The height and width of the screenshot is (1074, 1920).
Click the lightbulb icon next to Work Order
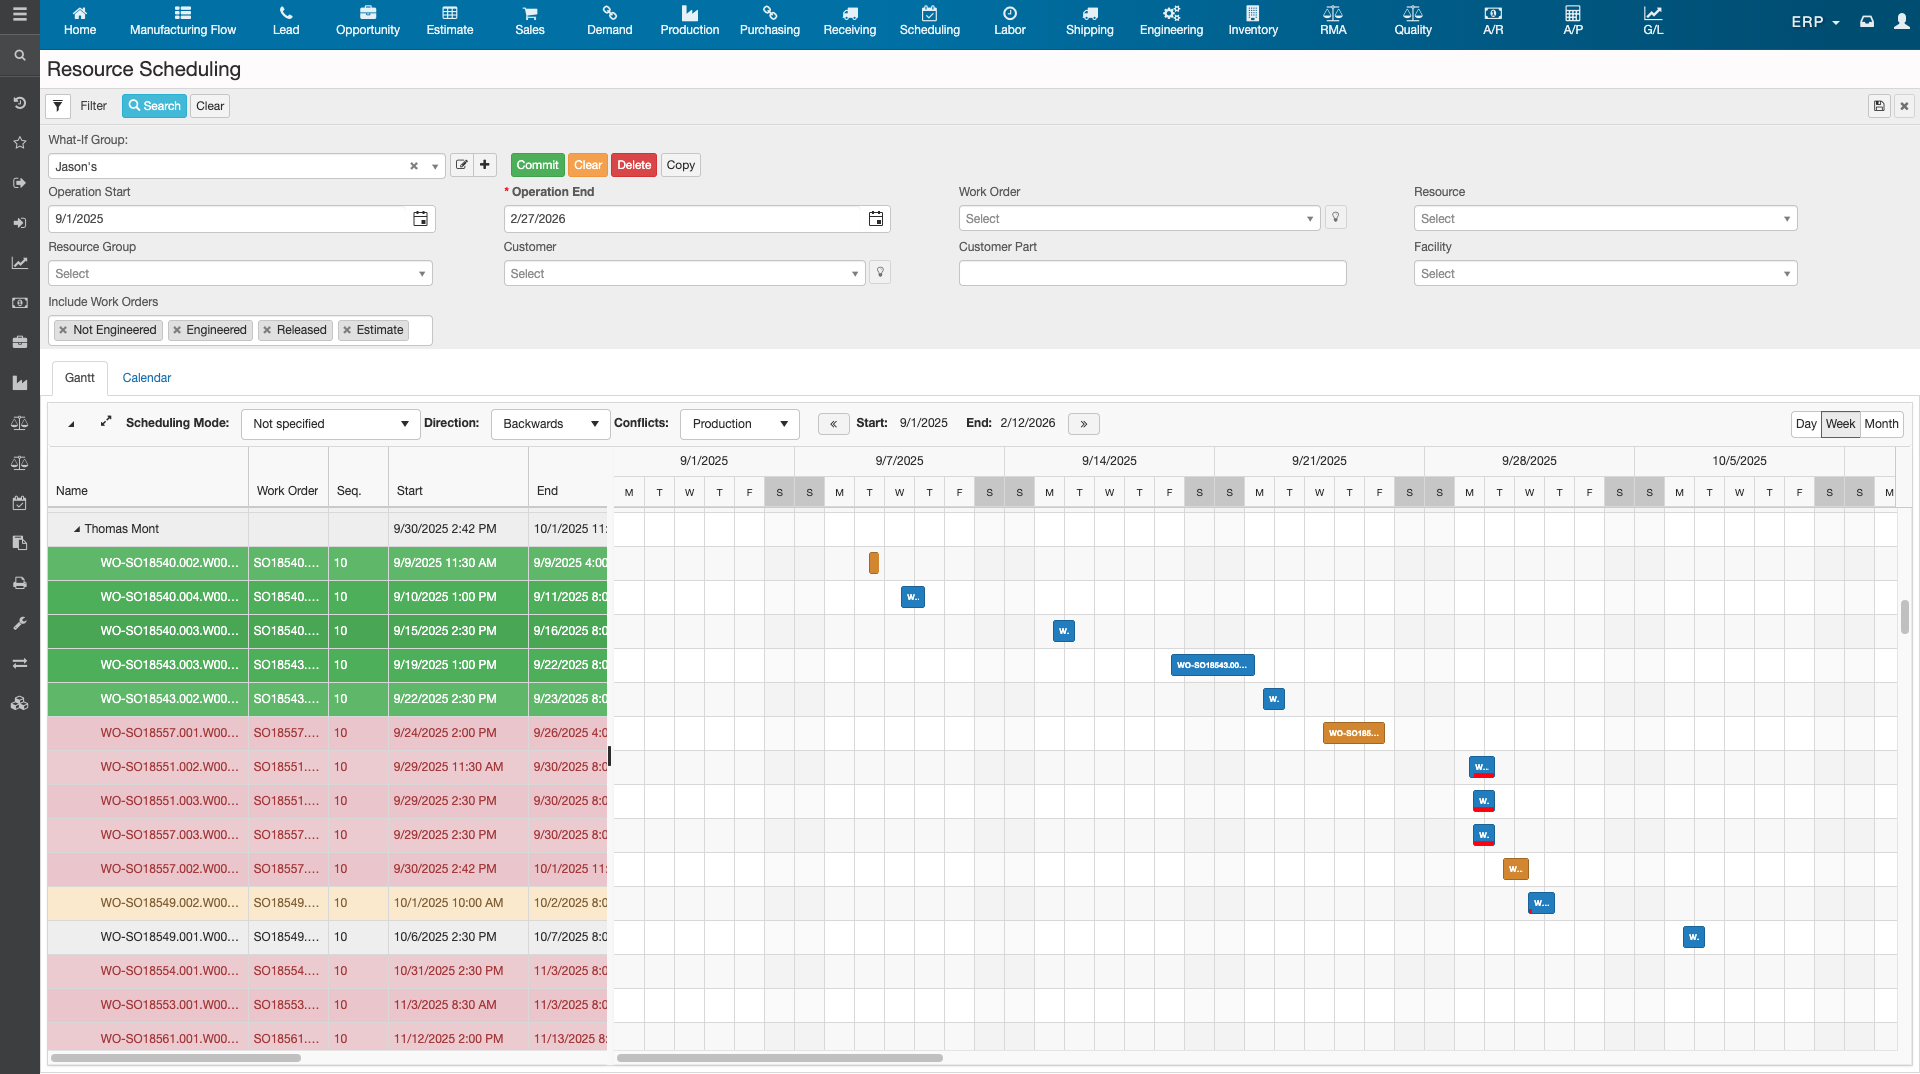tap(1335, 217)
